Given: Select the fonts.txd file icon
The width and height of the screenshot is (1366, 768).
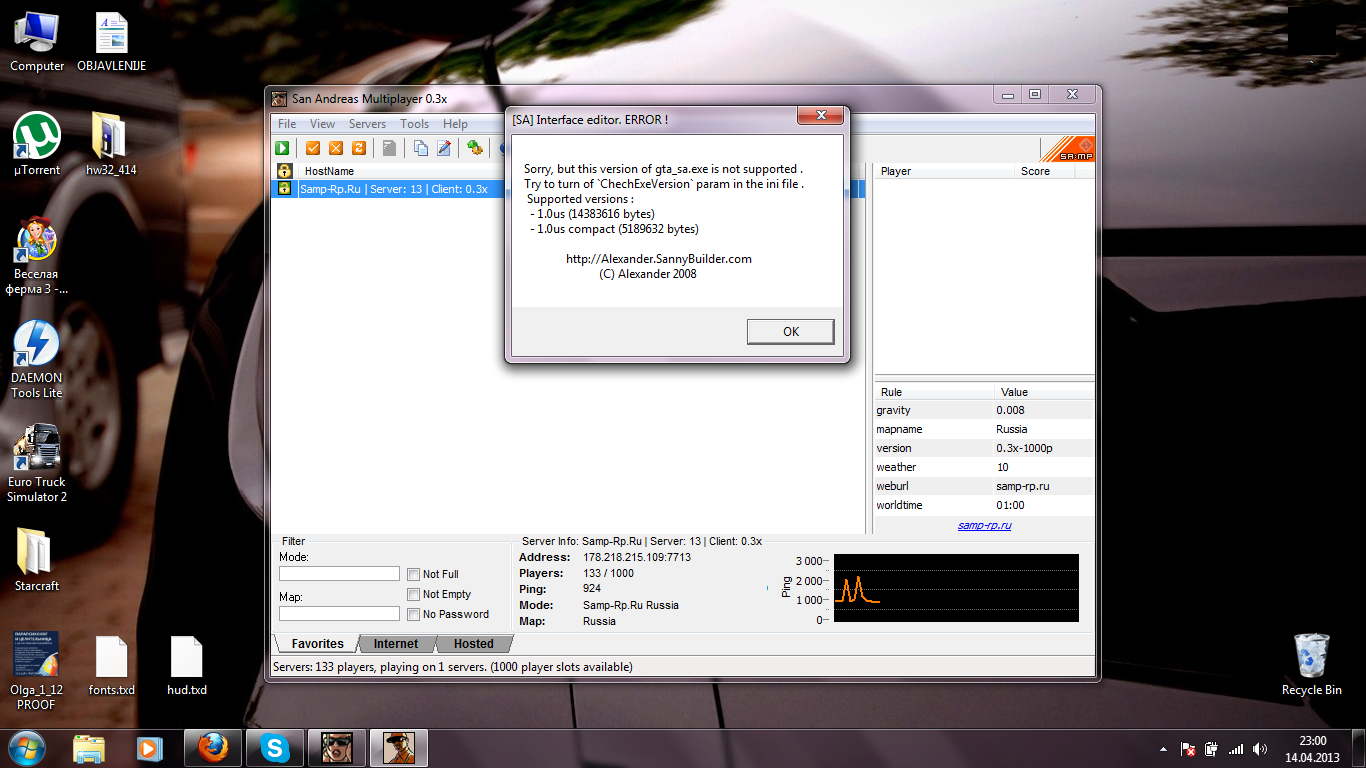Looking at the screenshot, I should pyautogui.click(x=111, y=666).
